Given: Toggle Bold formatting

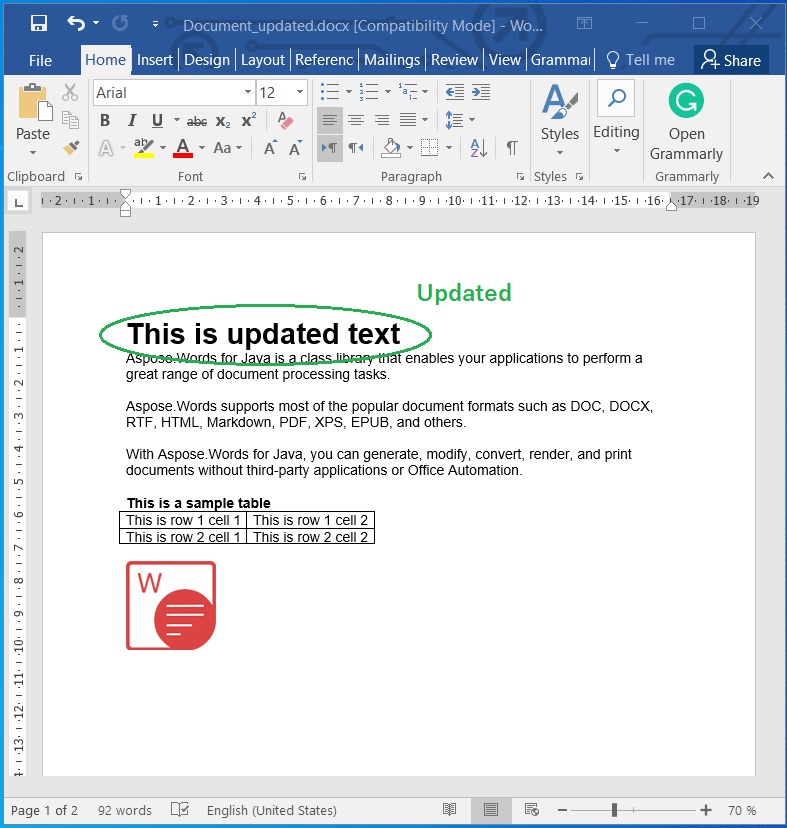Looking at the screenshot, I should (105, 121).
